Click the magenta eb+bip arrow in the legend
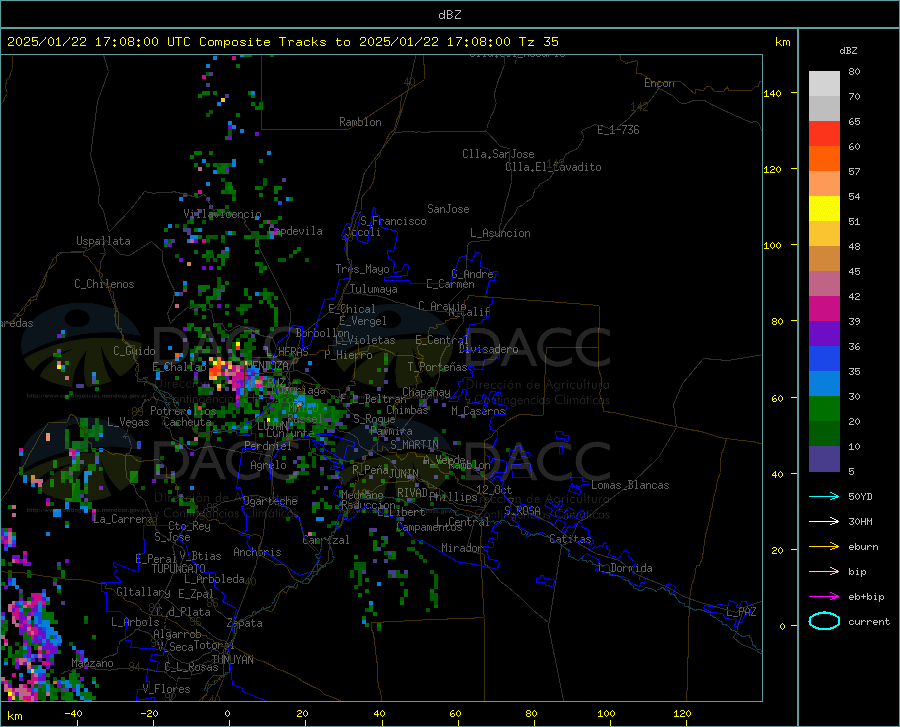The image size is (900, 727). (824, 597)
